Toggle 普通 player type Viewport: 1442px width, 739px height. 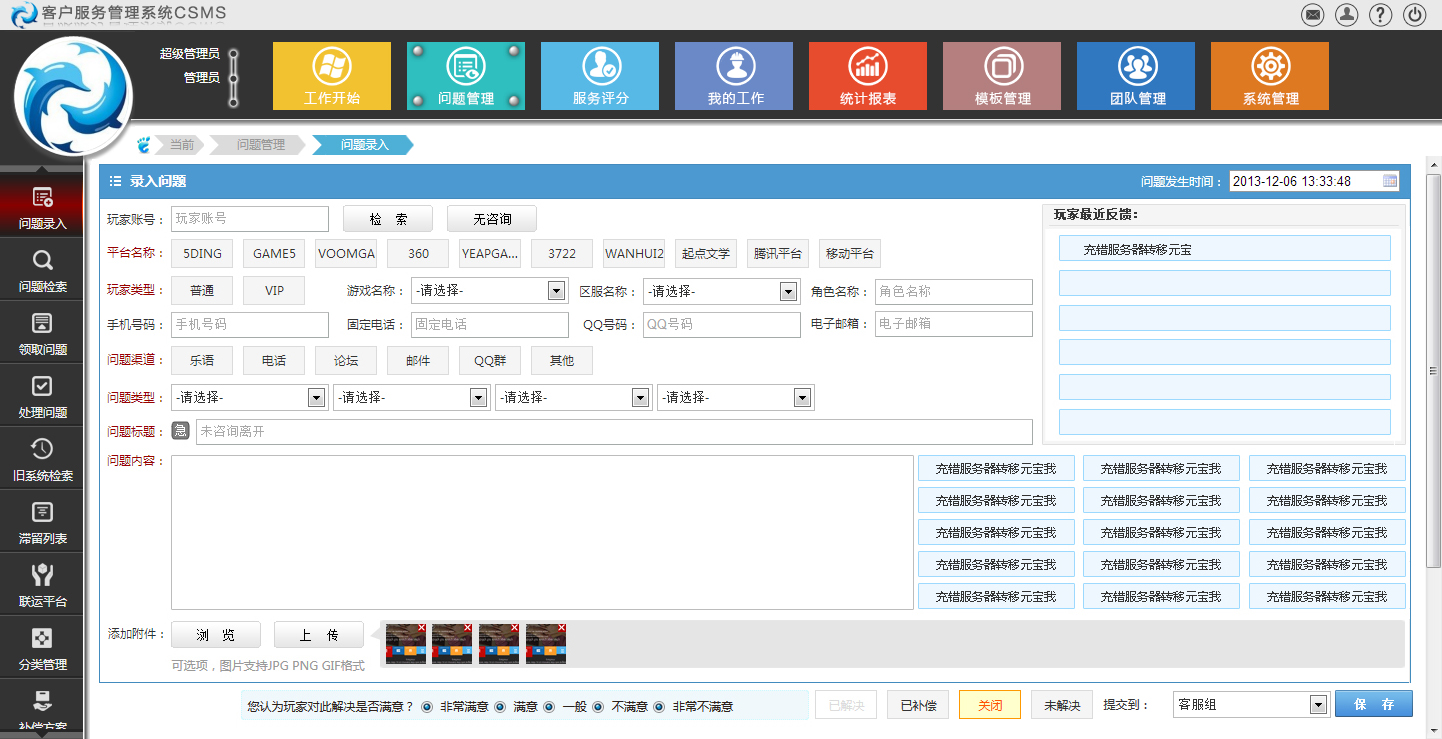point(202,290)
